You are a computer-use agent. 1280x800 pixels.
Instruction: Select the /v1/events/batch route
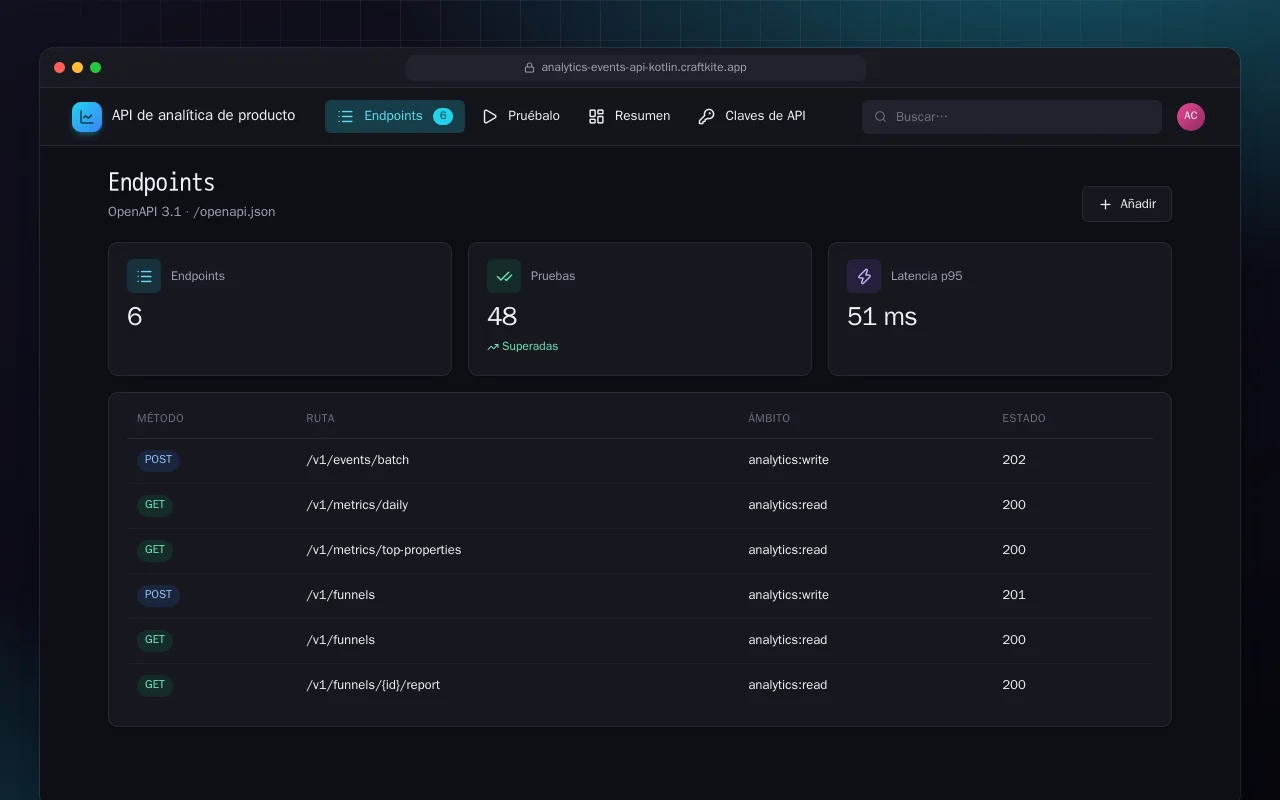(x=358, y=460)
